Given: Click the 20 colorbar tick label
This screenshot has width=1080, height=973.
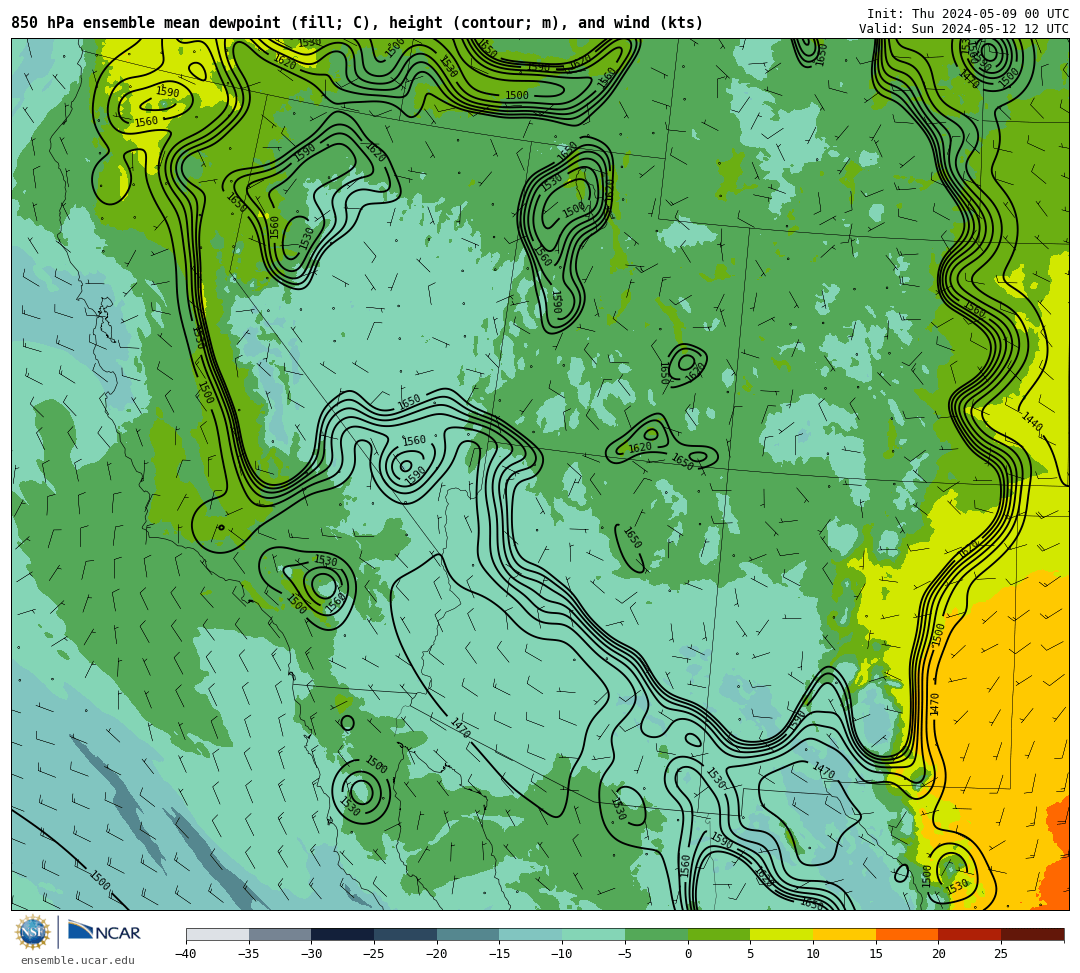Looking at the screenshot, I should pos(939,954).
